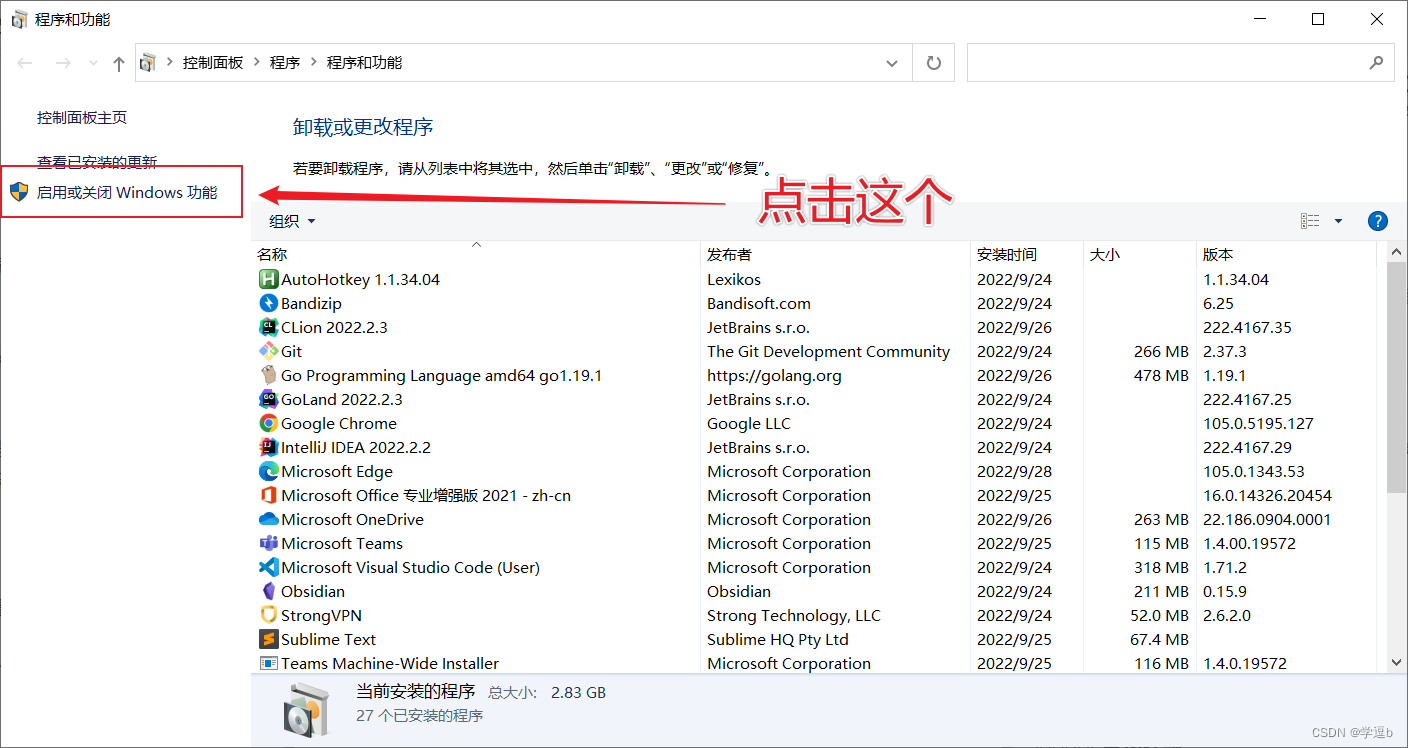
Task: Click the Microsoft Office icon in list
Action: tap(268, 496)
